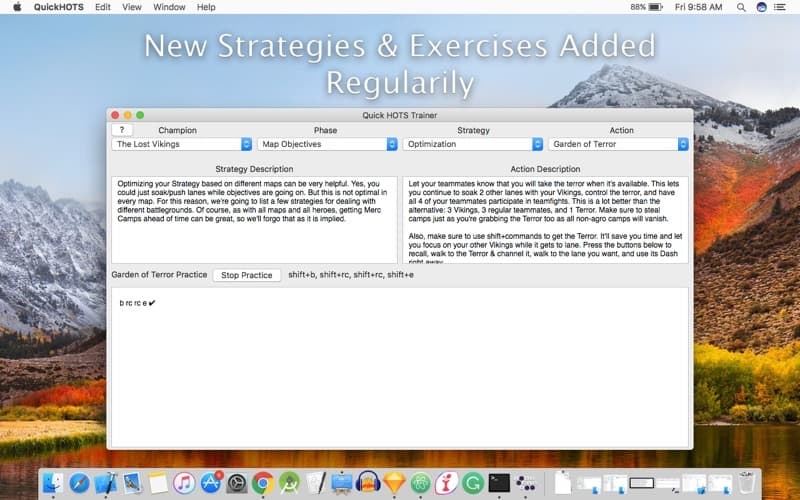Open the App Store dock icon
The image size is (800, 500).
(211, 483)
